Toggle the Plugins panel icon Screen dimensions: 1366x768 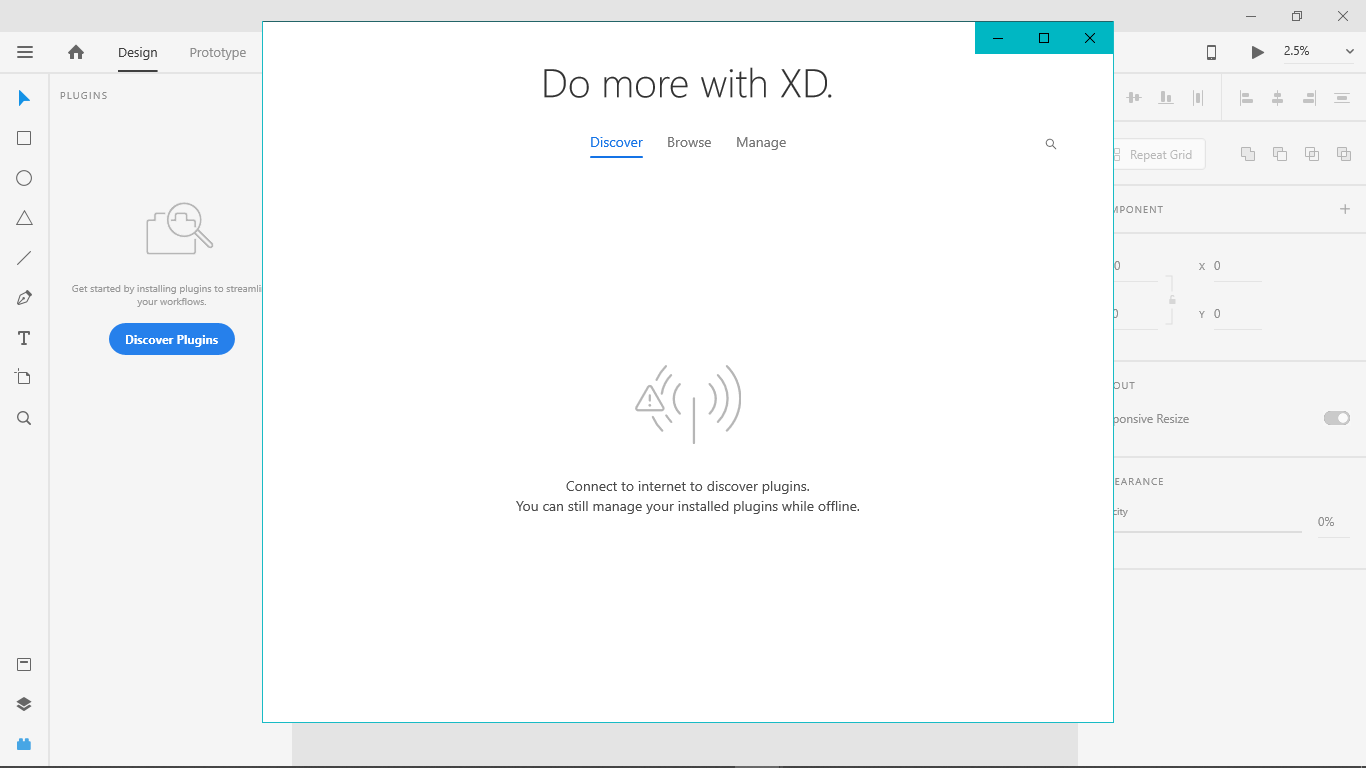tap(24, 744)
